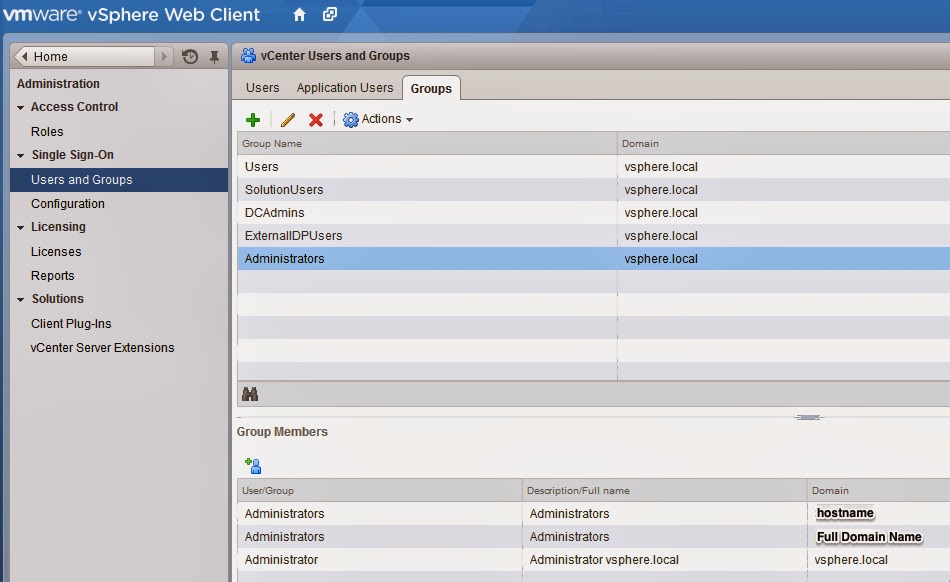Pin the navigator with the pin icon
This screenshot has height=582, width=950.
pyautogui.click(x=214, y=56)
